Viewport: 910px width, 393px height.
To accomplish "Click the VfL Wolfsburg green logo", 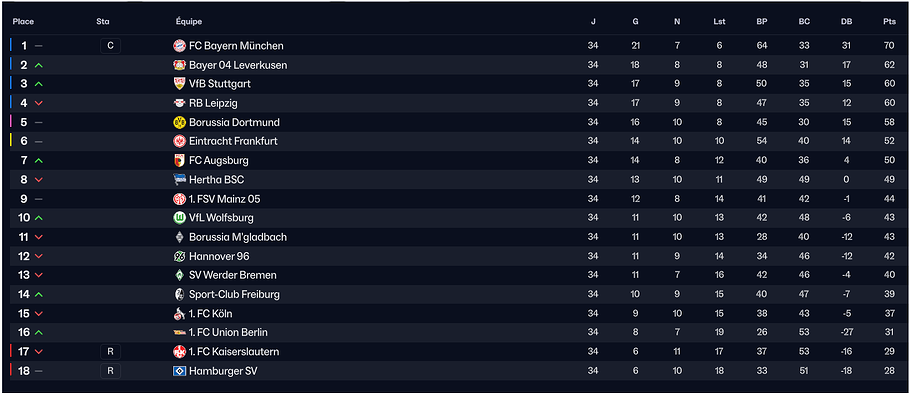I will (x=179, y=218).
